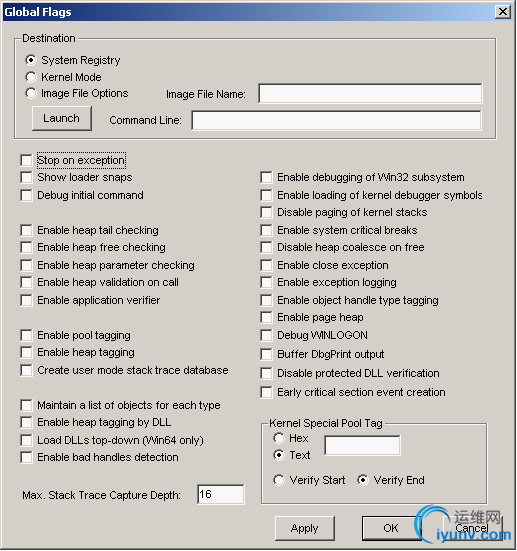Enable application verifier checkbox
The width and height of the screenshot is (517, 551).
click(26, 300)
